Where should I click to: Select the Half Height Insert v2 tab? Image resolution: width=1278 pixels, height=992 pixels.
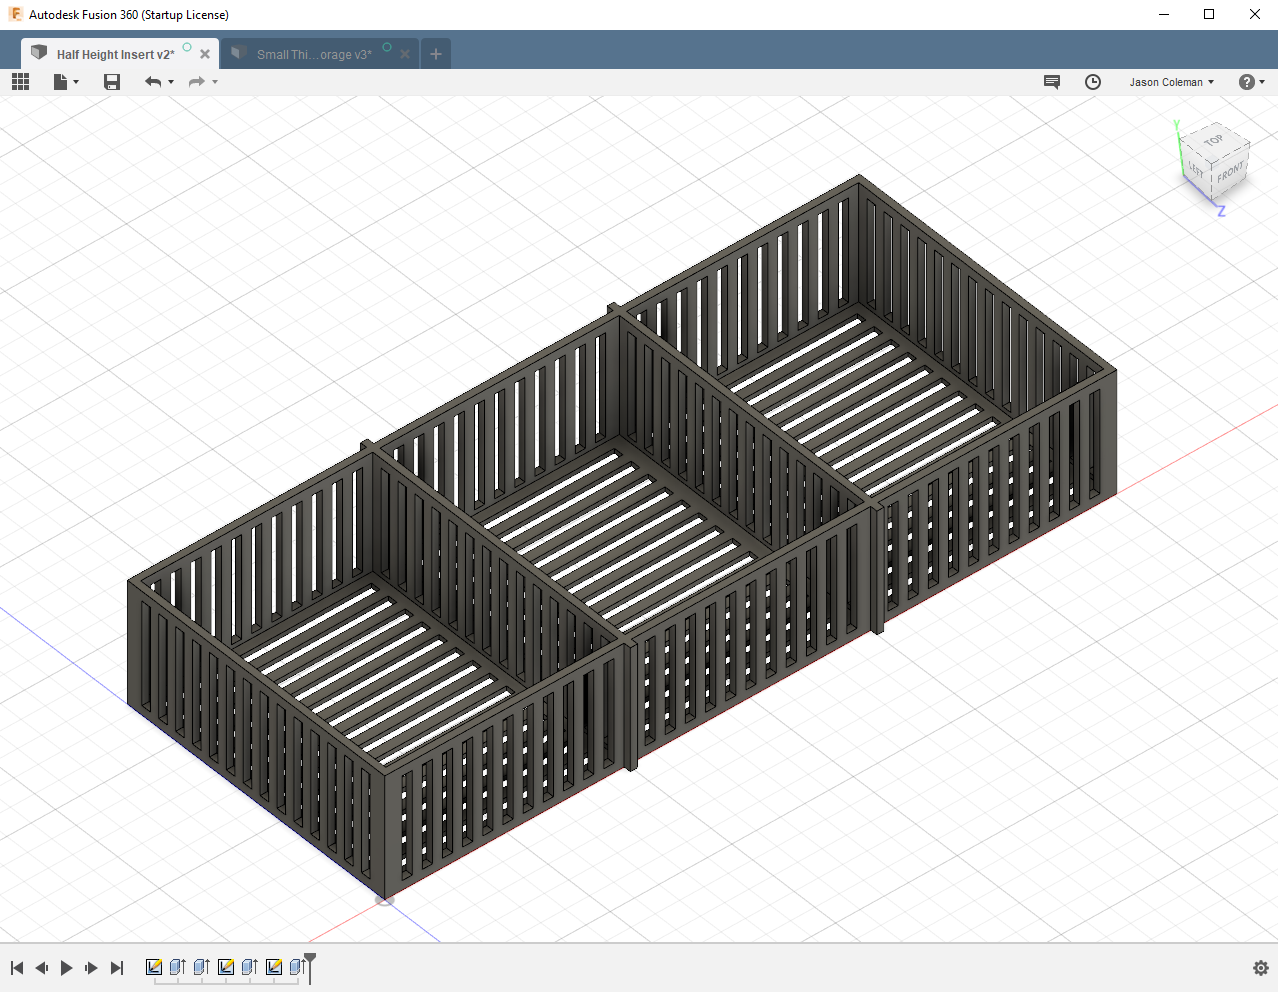point(110,54)
